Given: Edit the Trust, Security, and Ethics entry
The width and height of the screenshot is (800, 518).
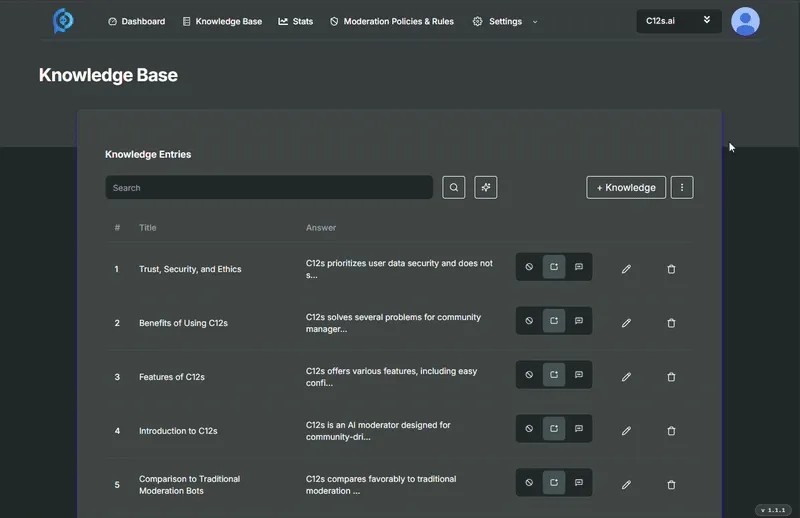Looking at the screenshot, I should coord(626,269).
